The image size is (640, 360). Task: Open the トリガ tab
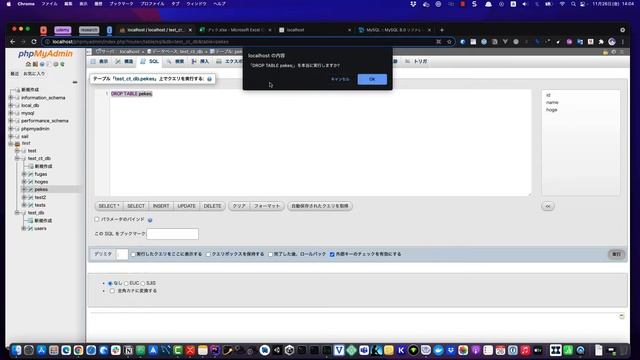416,62
